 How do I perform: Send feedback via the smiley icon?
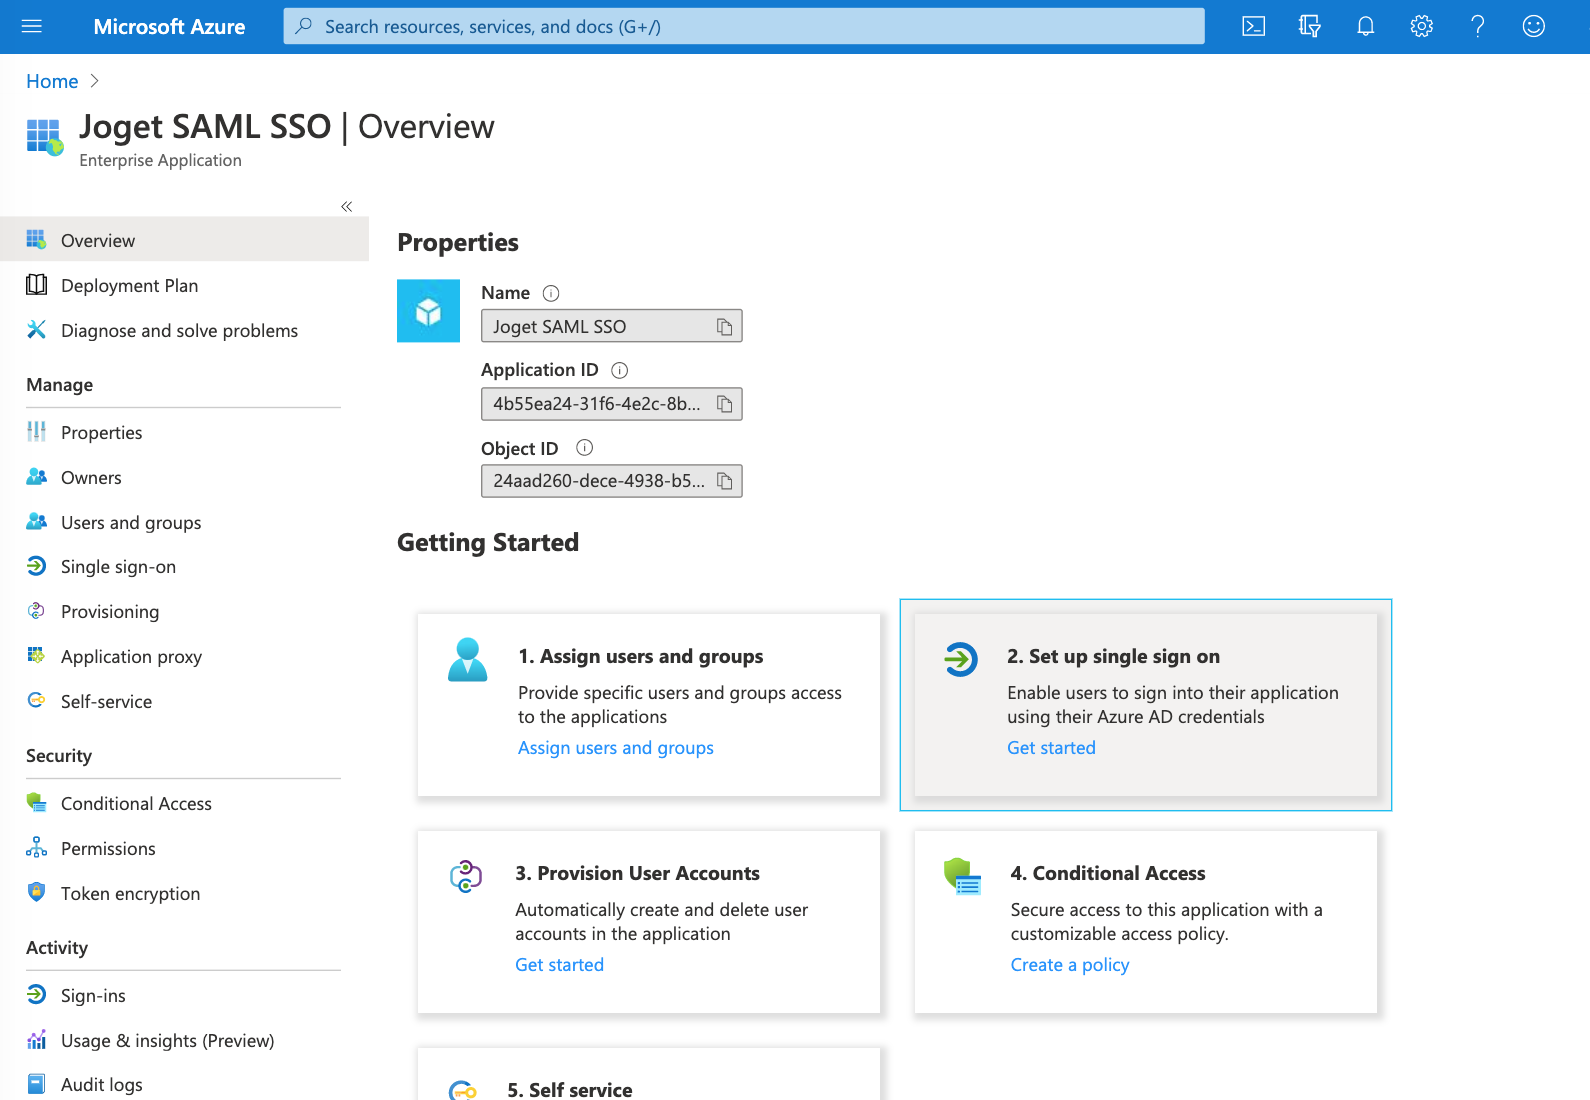click(x=1533, y=27)
